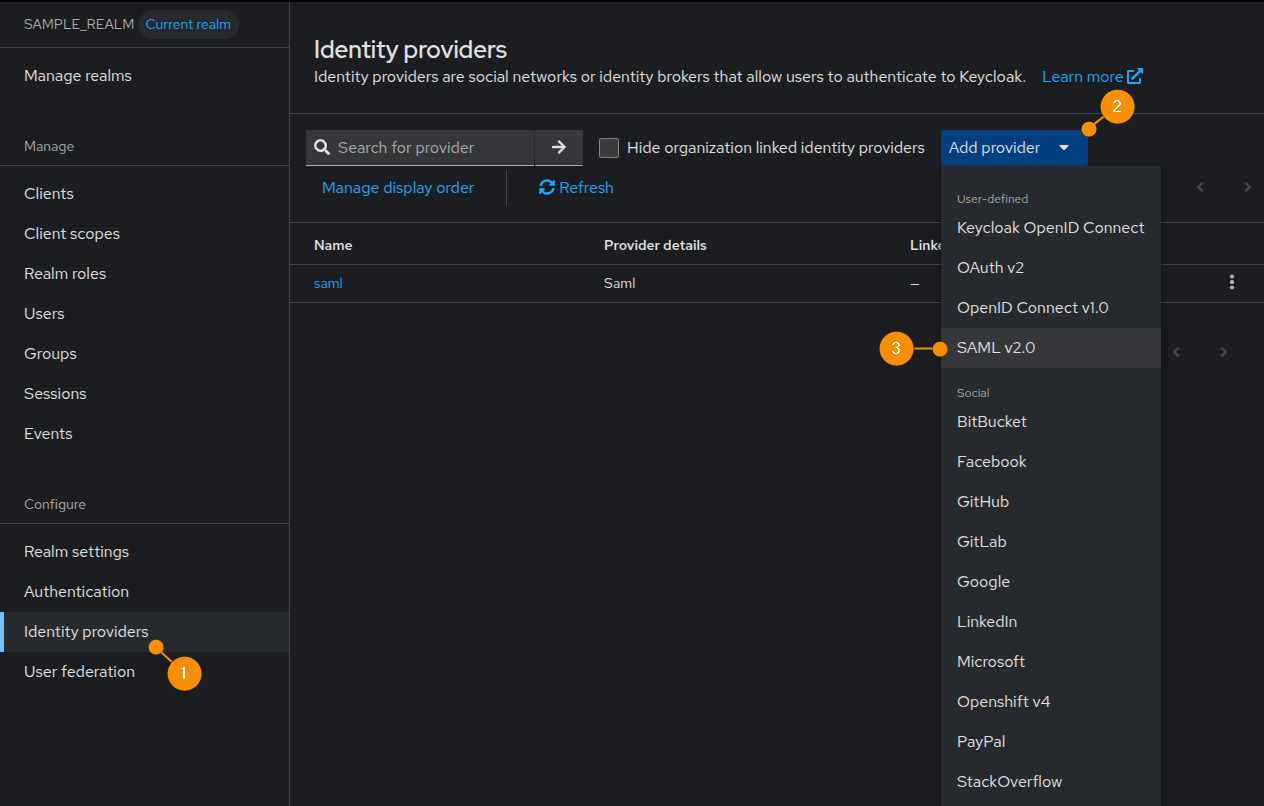Go to next page using top pagination arrow
This screenshot has width=1264, height=806.
click(x=1247, y=187)
